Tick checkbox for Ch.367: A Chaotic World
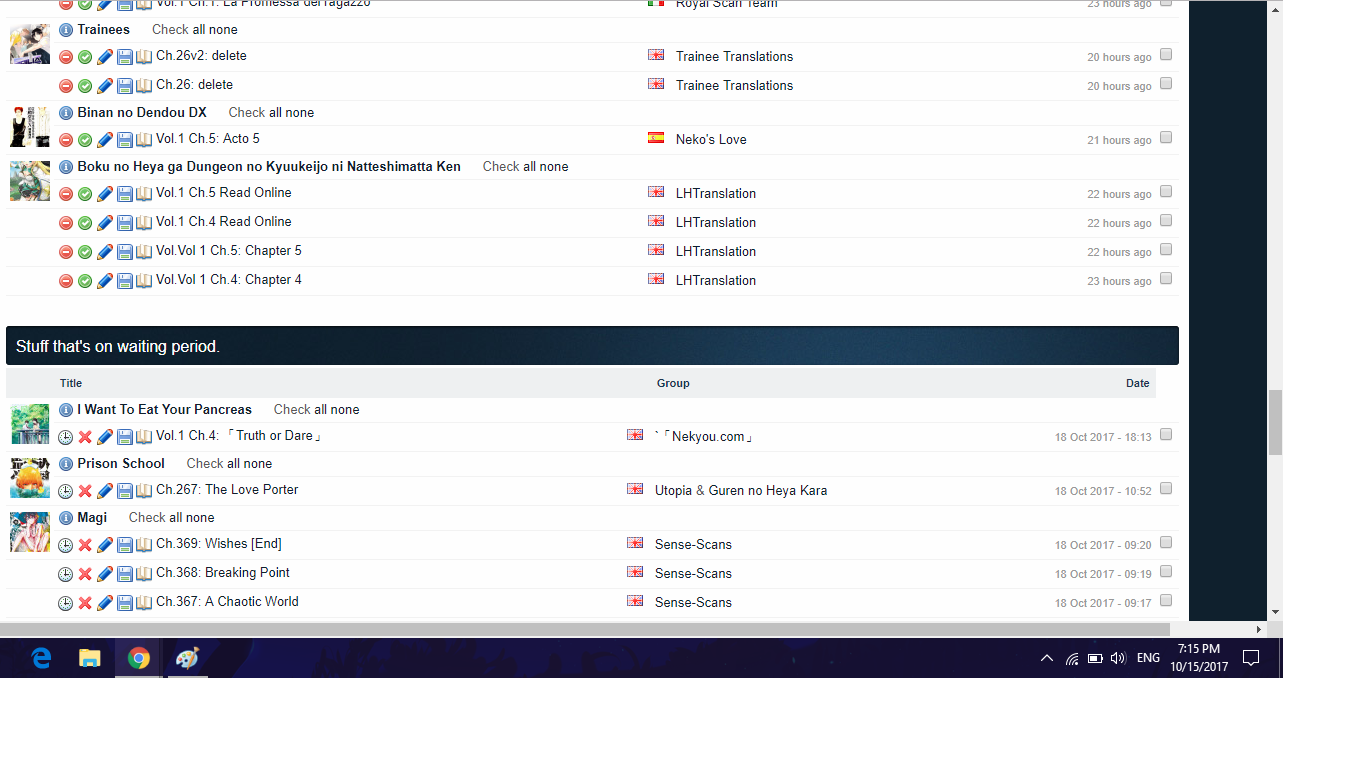The height and width of the screenshot is (768, 1366). [1166, 601]
